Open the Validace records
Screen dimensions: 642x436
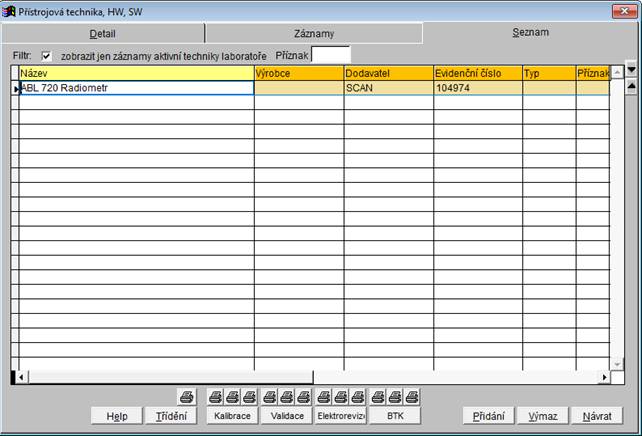click(287, 416)
